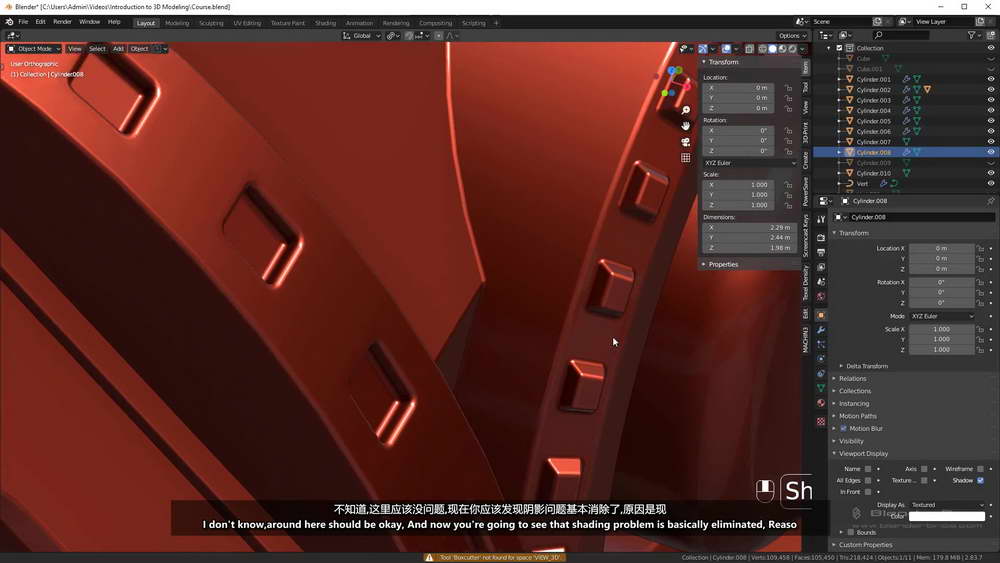Screen dimensions: 1000x563
Task: Collapse the Viewport Display panel
Action: pyautogui.click(x=863, y=453)
